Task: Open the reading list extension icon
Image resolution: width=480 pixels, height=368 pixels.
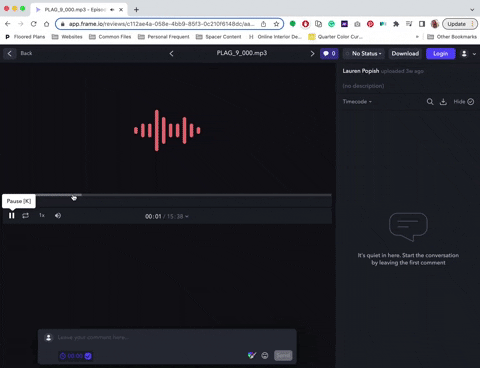Action: 409,24
